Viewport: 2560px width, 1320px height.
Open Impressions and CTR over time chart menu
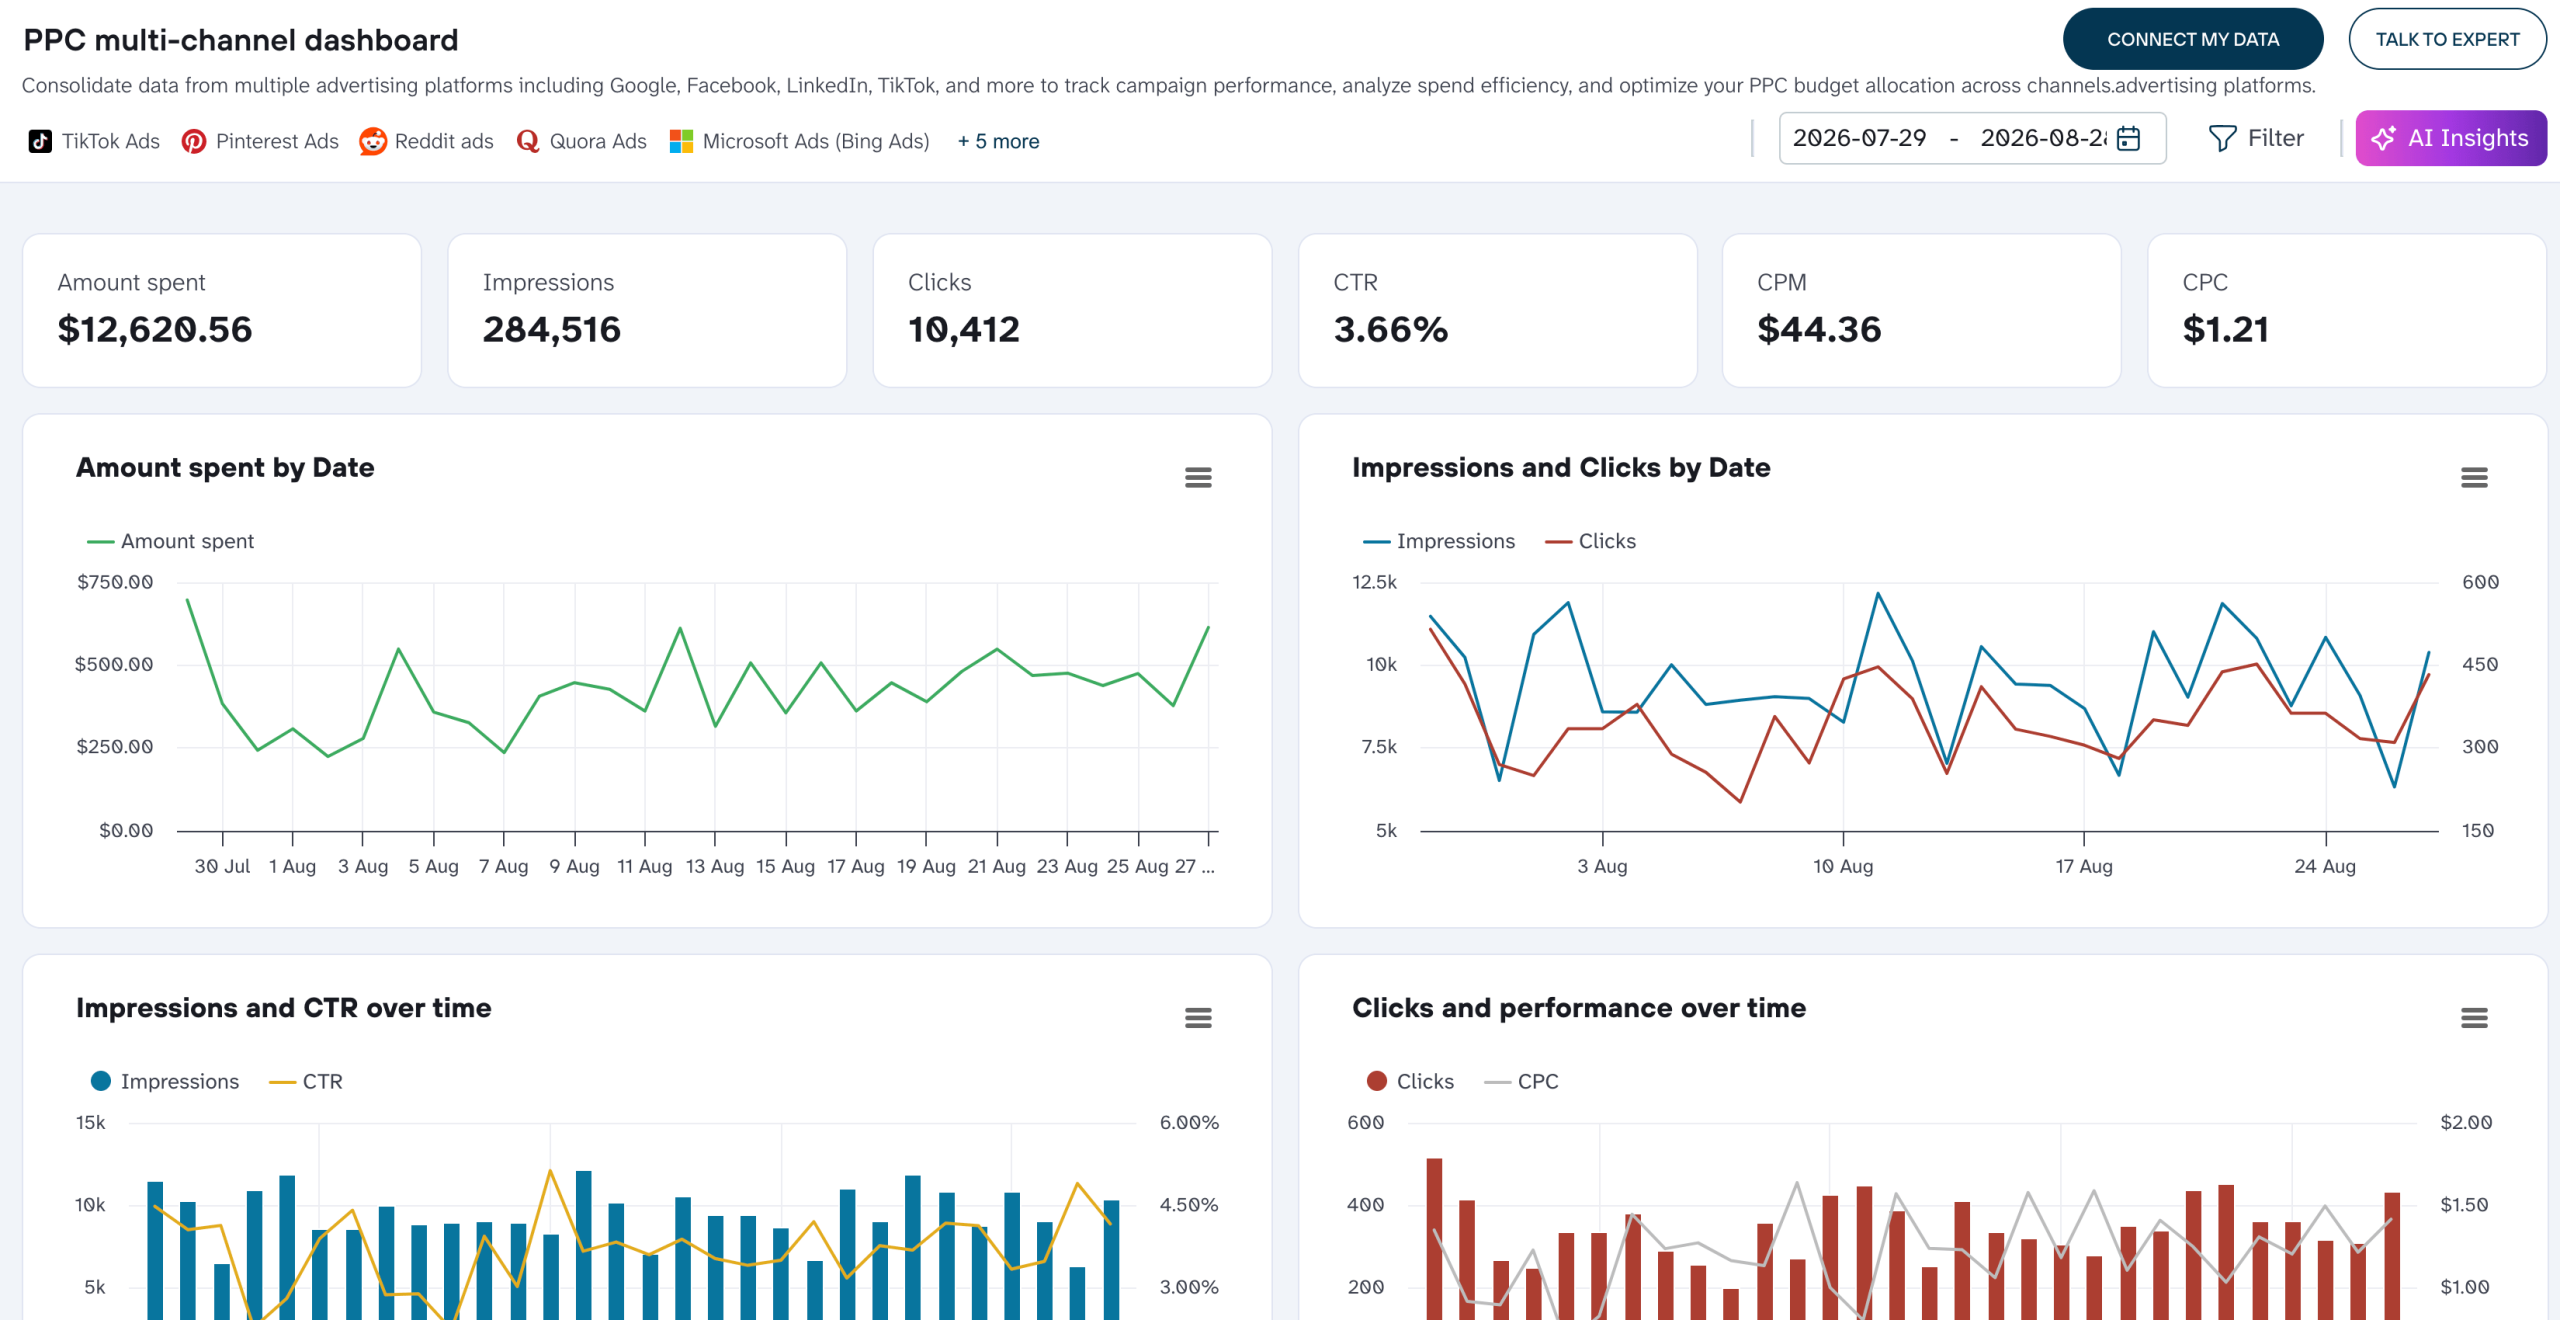1198,1018
